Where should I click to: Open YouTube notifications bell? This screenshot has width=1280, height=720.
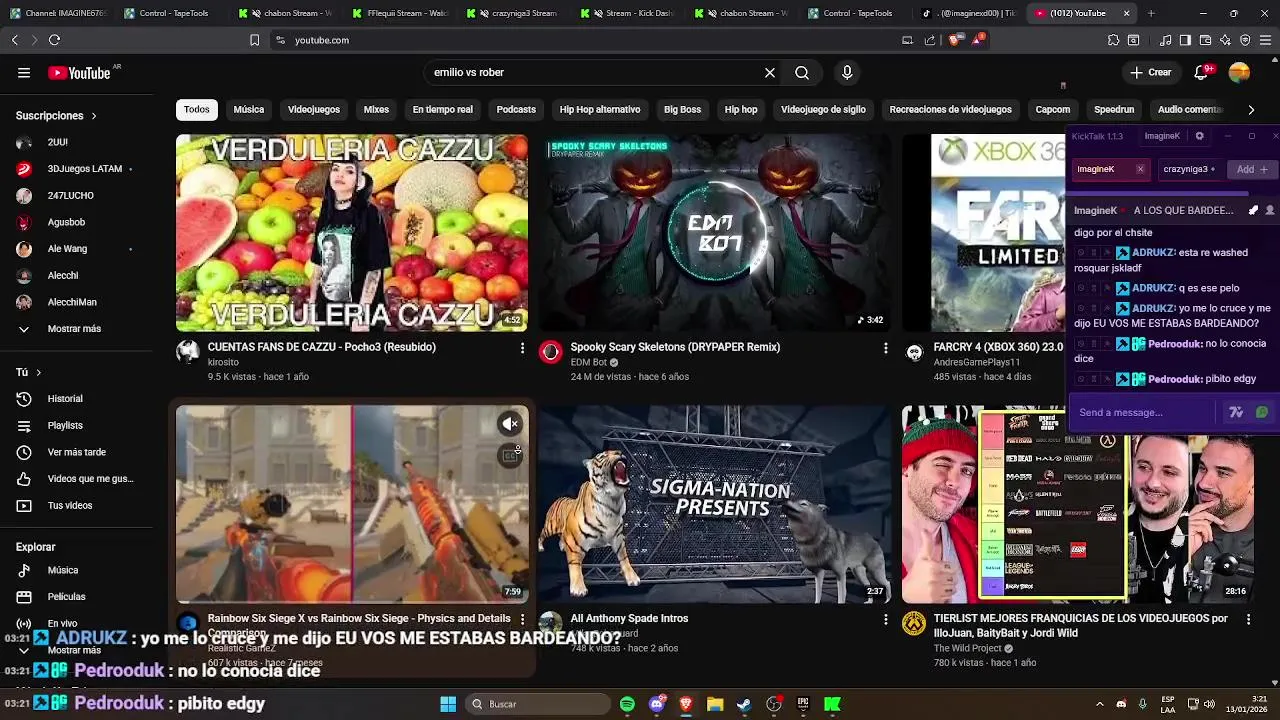click(1201, 73)
